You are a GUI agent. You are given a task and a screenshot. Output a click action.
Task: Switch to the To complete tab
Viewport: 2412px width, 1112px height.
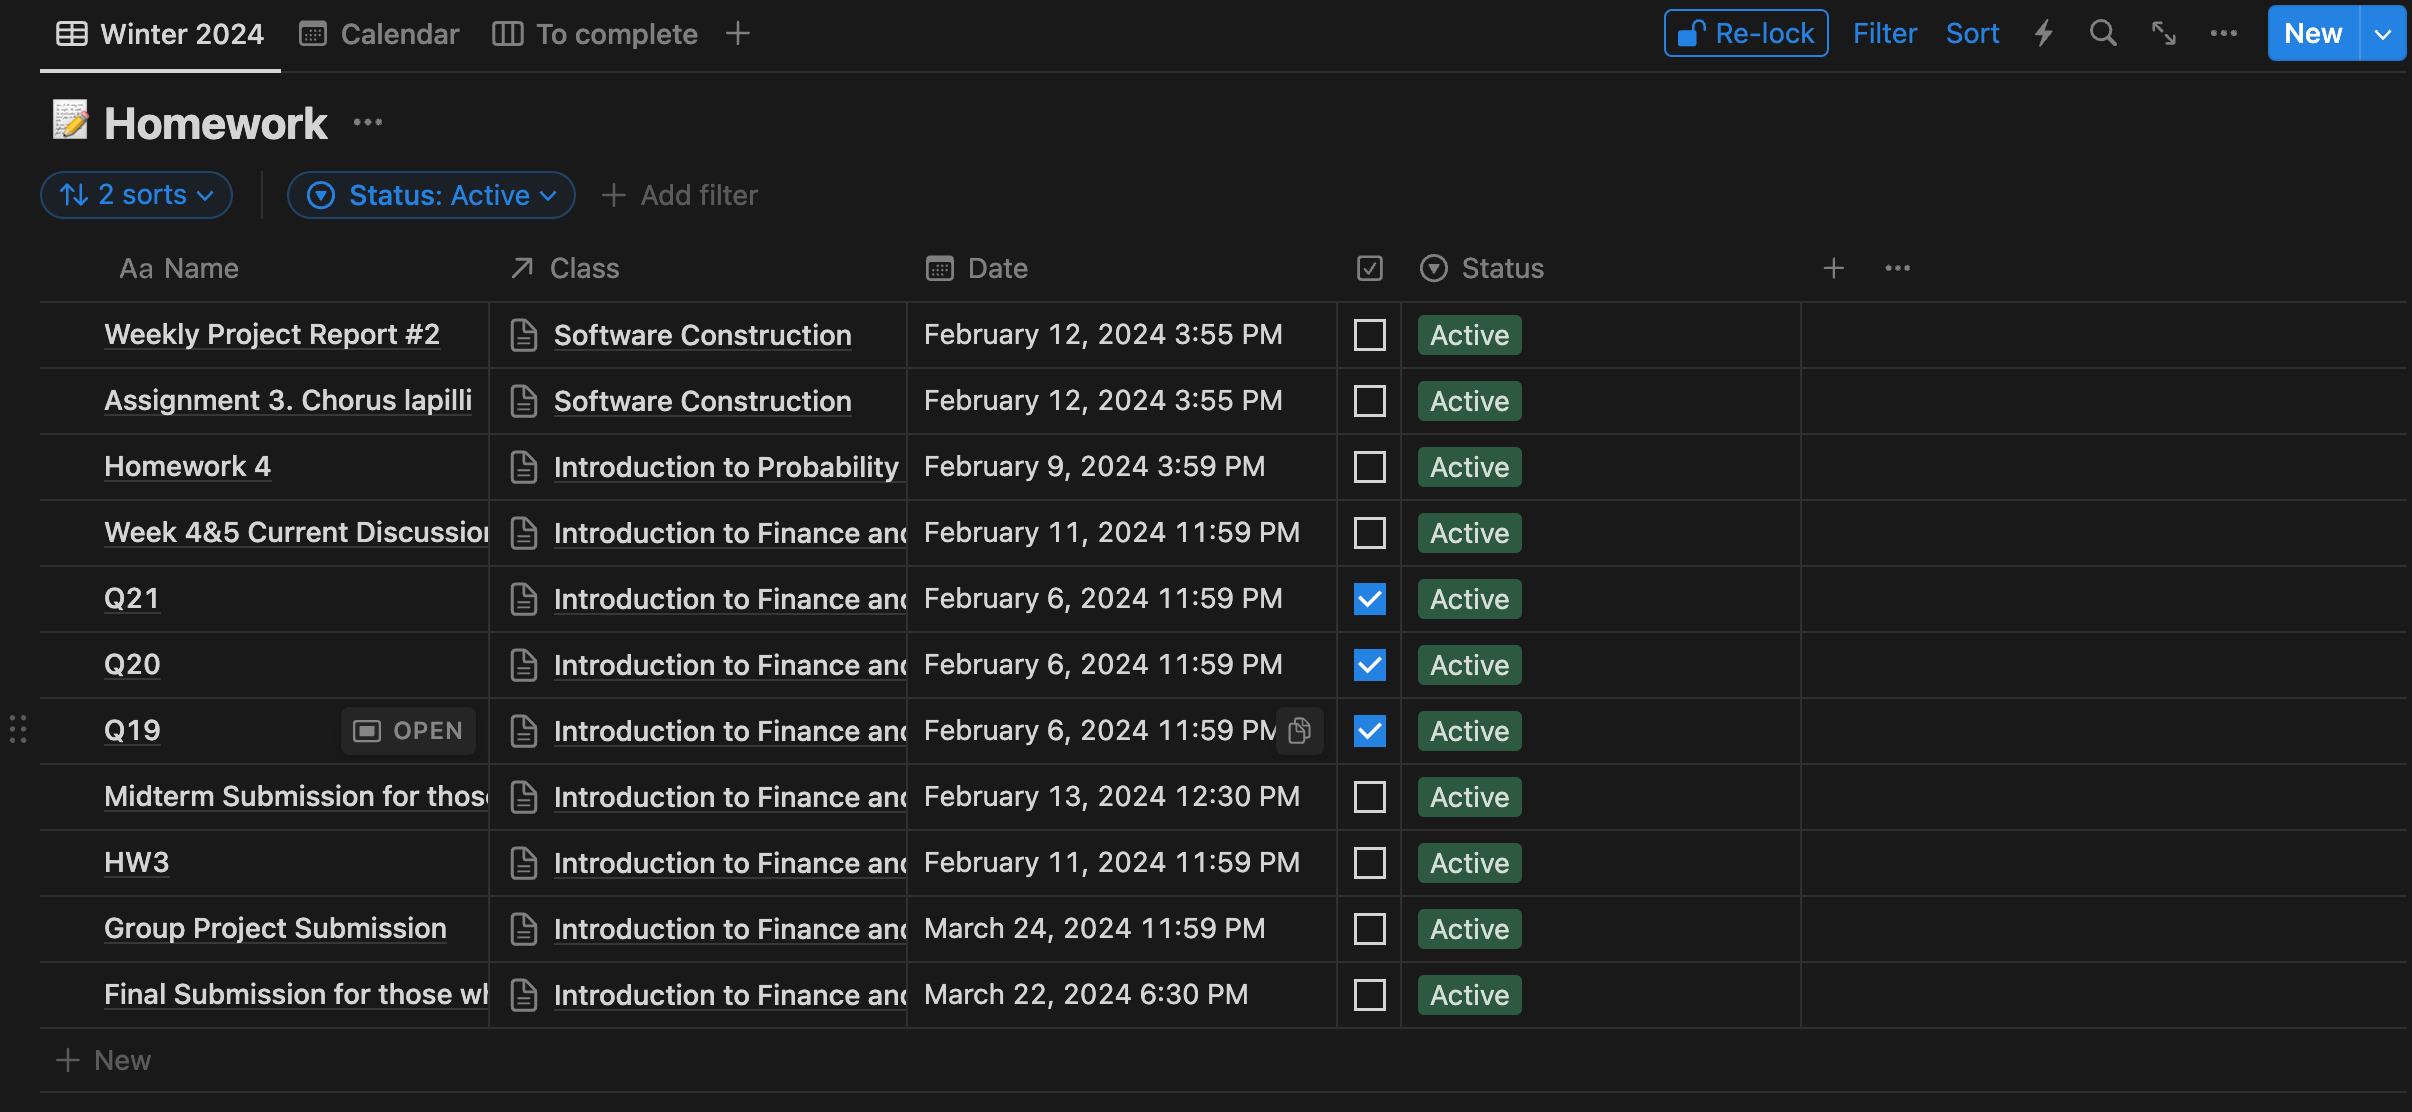(596, 34)
